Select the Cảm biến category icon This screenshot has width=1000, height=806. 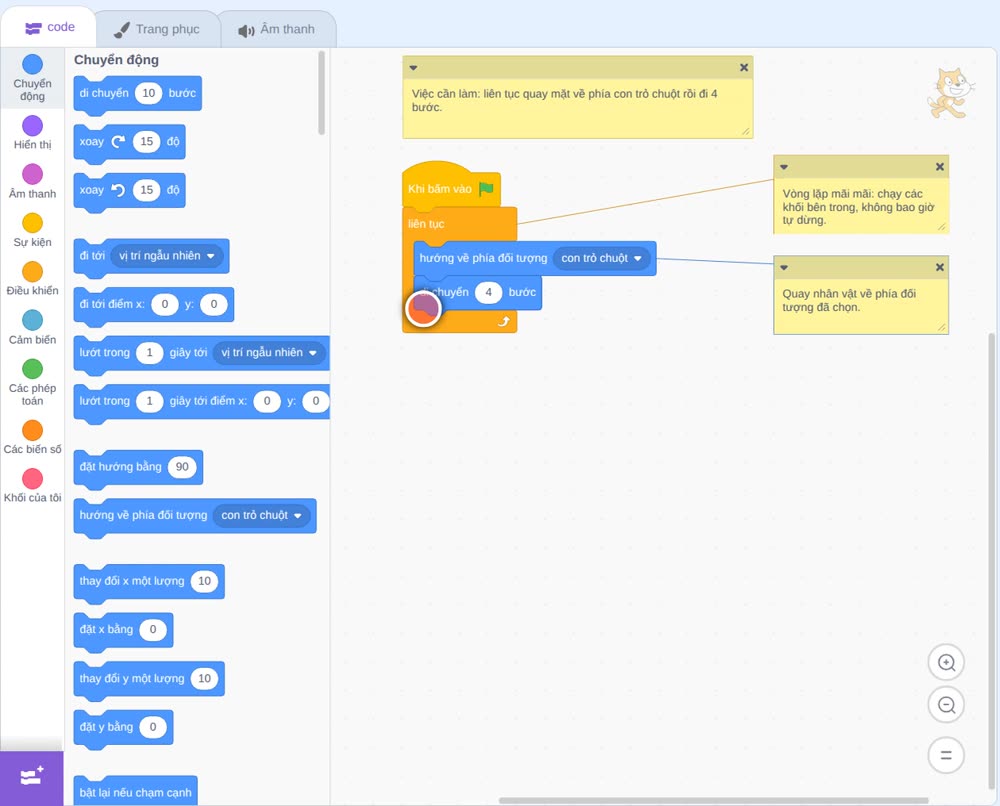pyautogui.click(x=33, y=320)
